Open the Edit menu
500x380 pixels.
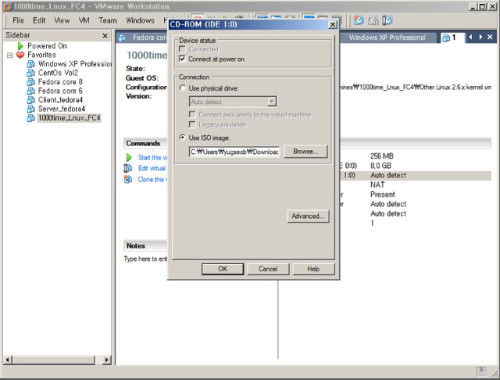pos(39,20)
